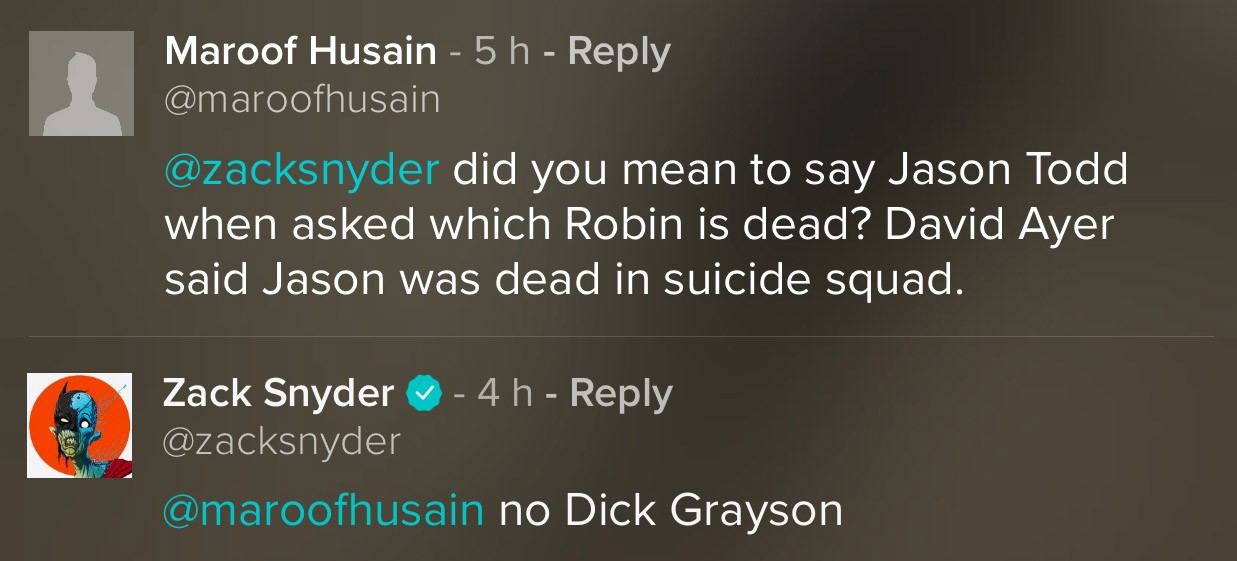The image size is (1237, 561).
Task: Tap the name "David Ayer" in the comment
Action: tap(999, 226)
